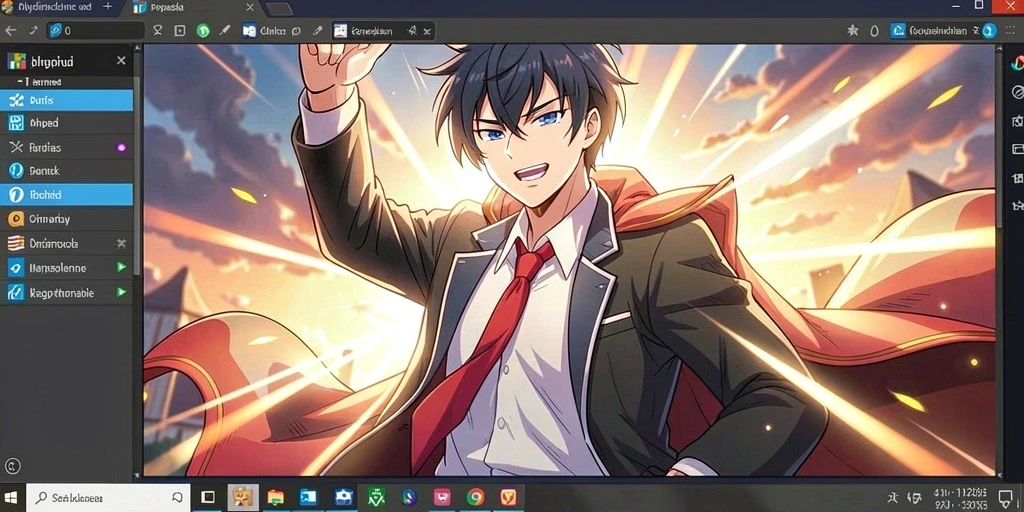Viewport: 1024px width, 512px height.
Task: Click the star icon in the top-right toolbar
Action: pos(853,30)
